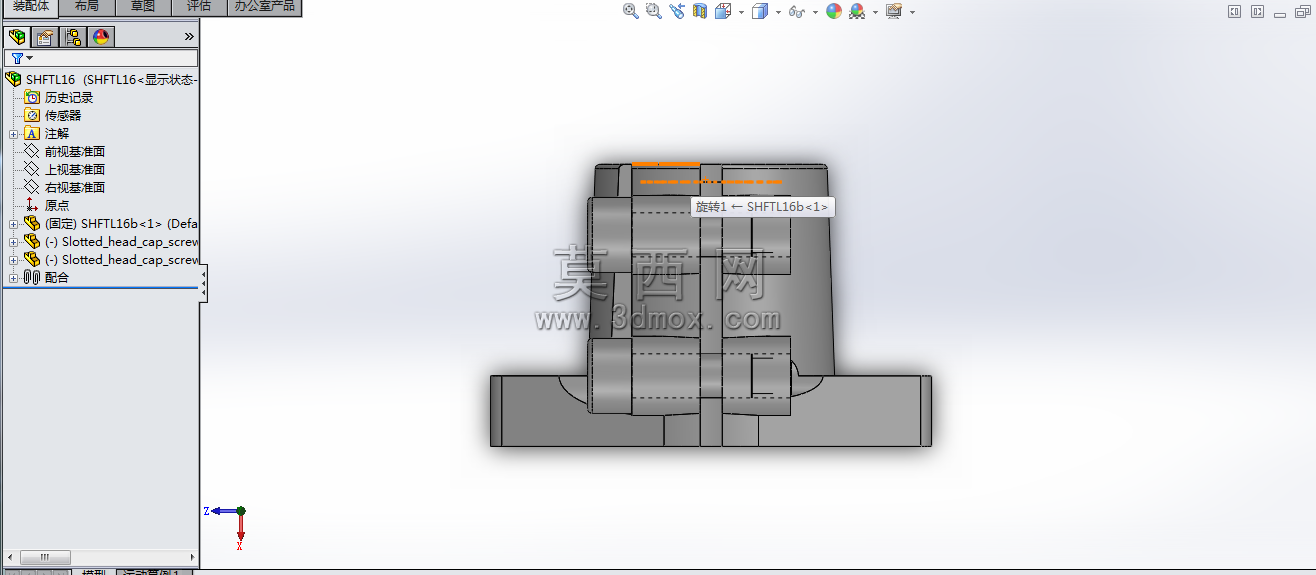Select the Zoom to Area tool
This screenshot has height=575, width=1316.
point(654,11)
